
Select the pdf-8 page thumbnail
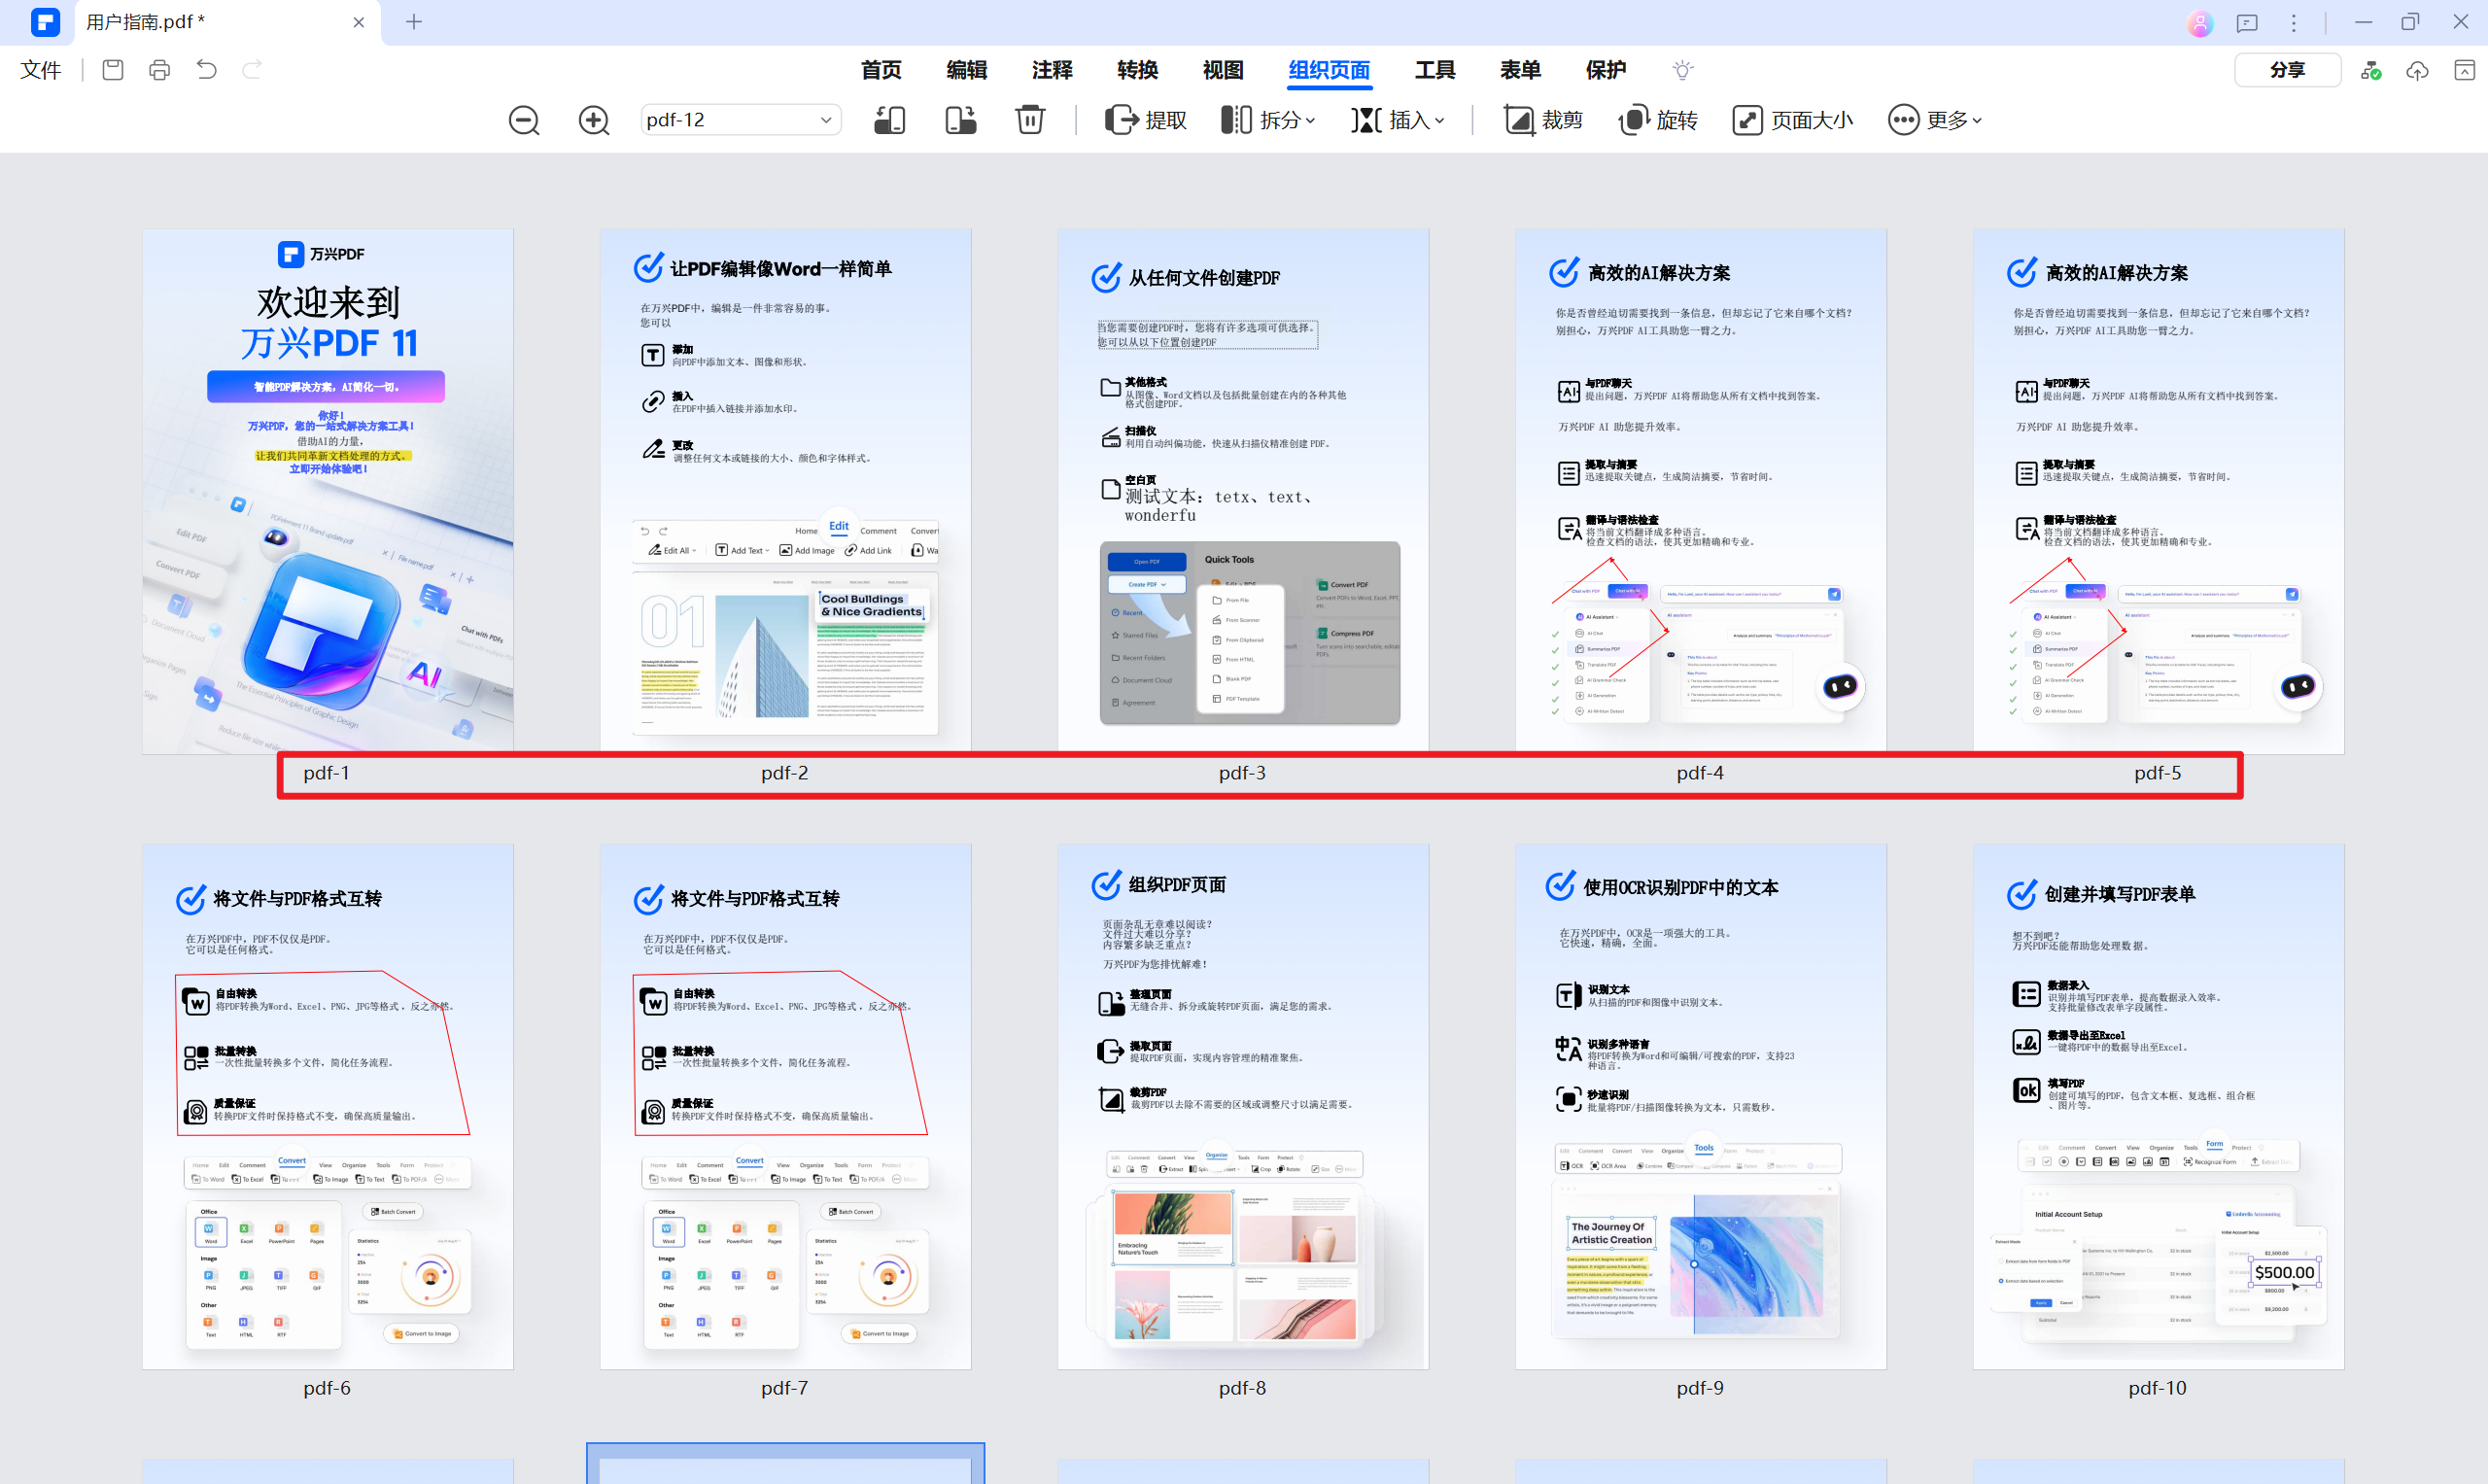click(1242, 1106)
